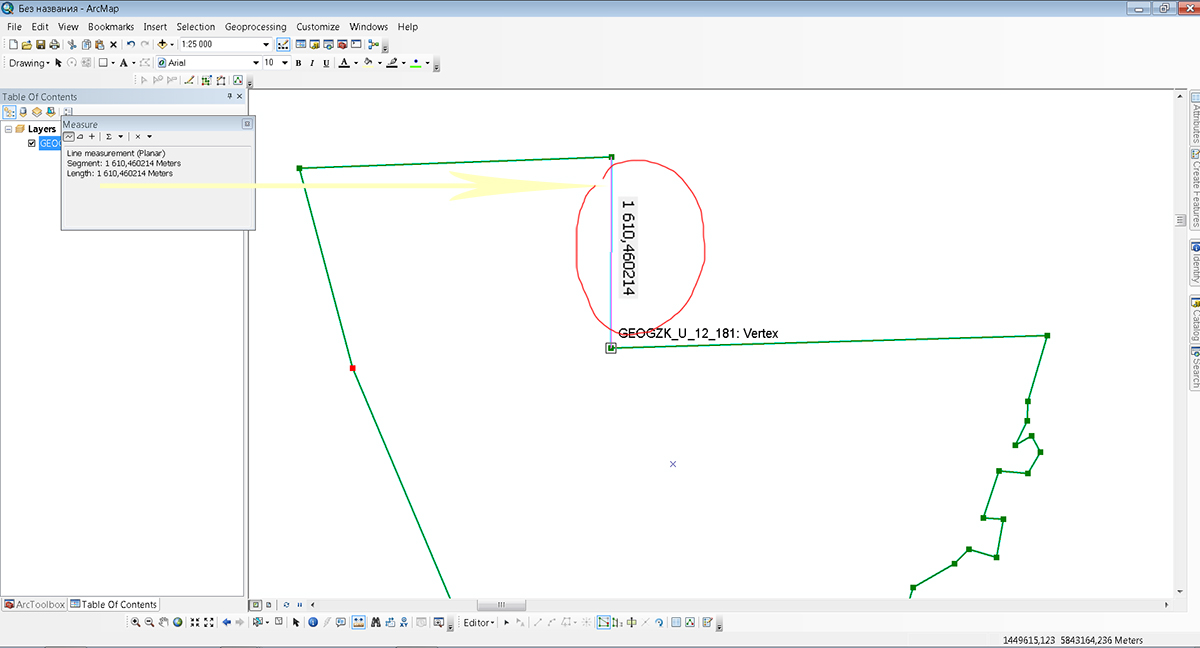Click the Add Data button
Image resolution: width=1200 pixels, height=648 pixels.
162,45
